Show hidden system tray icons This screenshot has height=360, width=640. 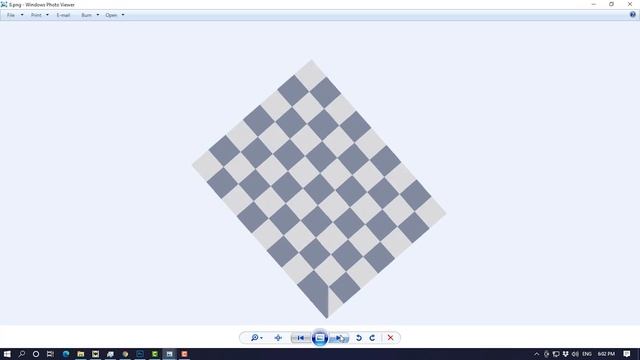click(536, 354)
